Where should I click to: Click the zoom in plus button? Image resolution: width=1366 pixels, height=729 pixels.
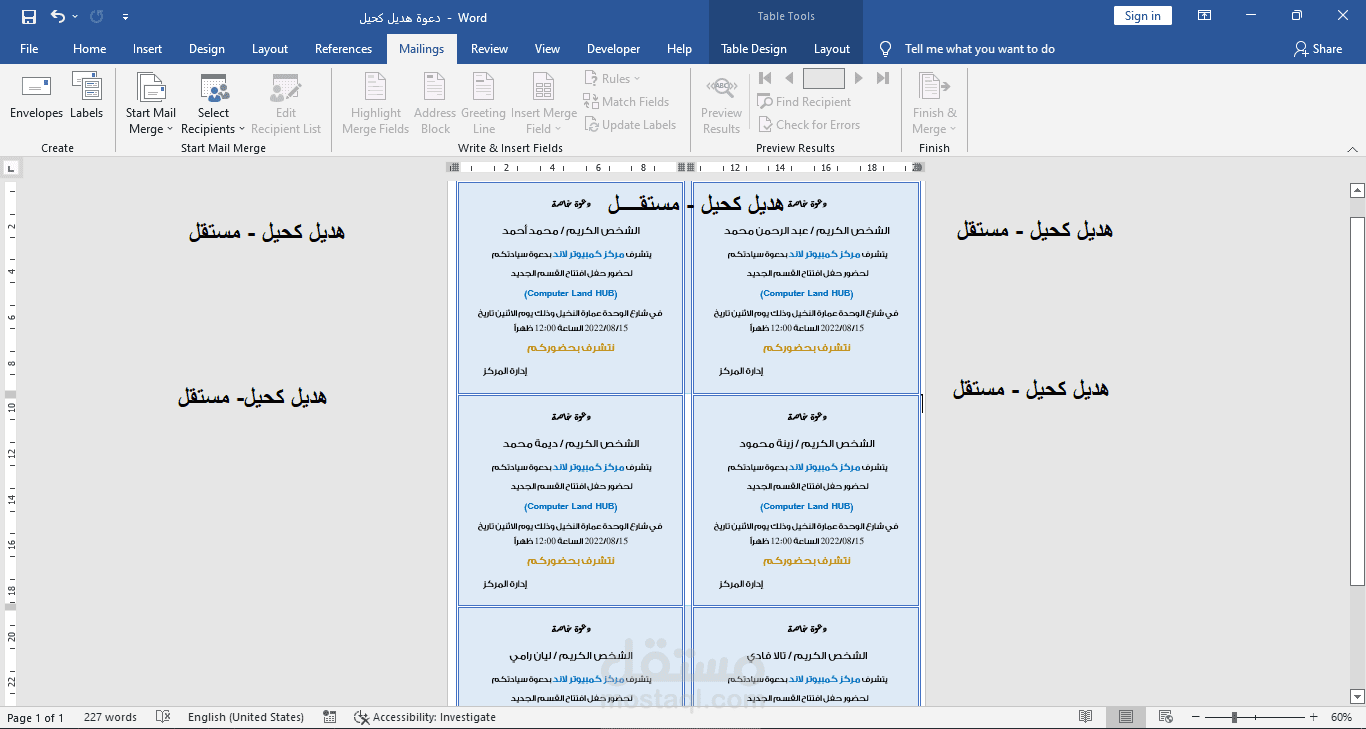[1314, 717]
